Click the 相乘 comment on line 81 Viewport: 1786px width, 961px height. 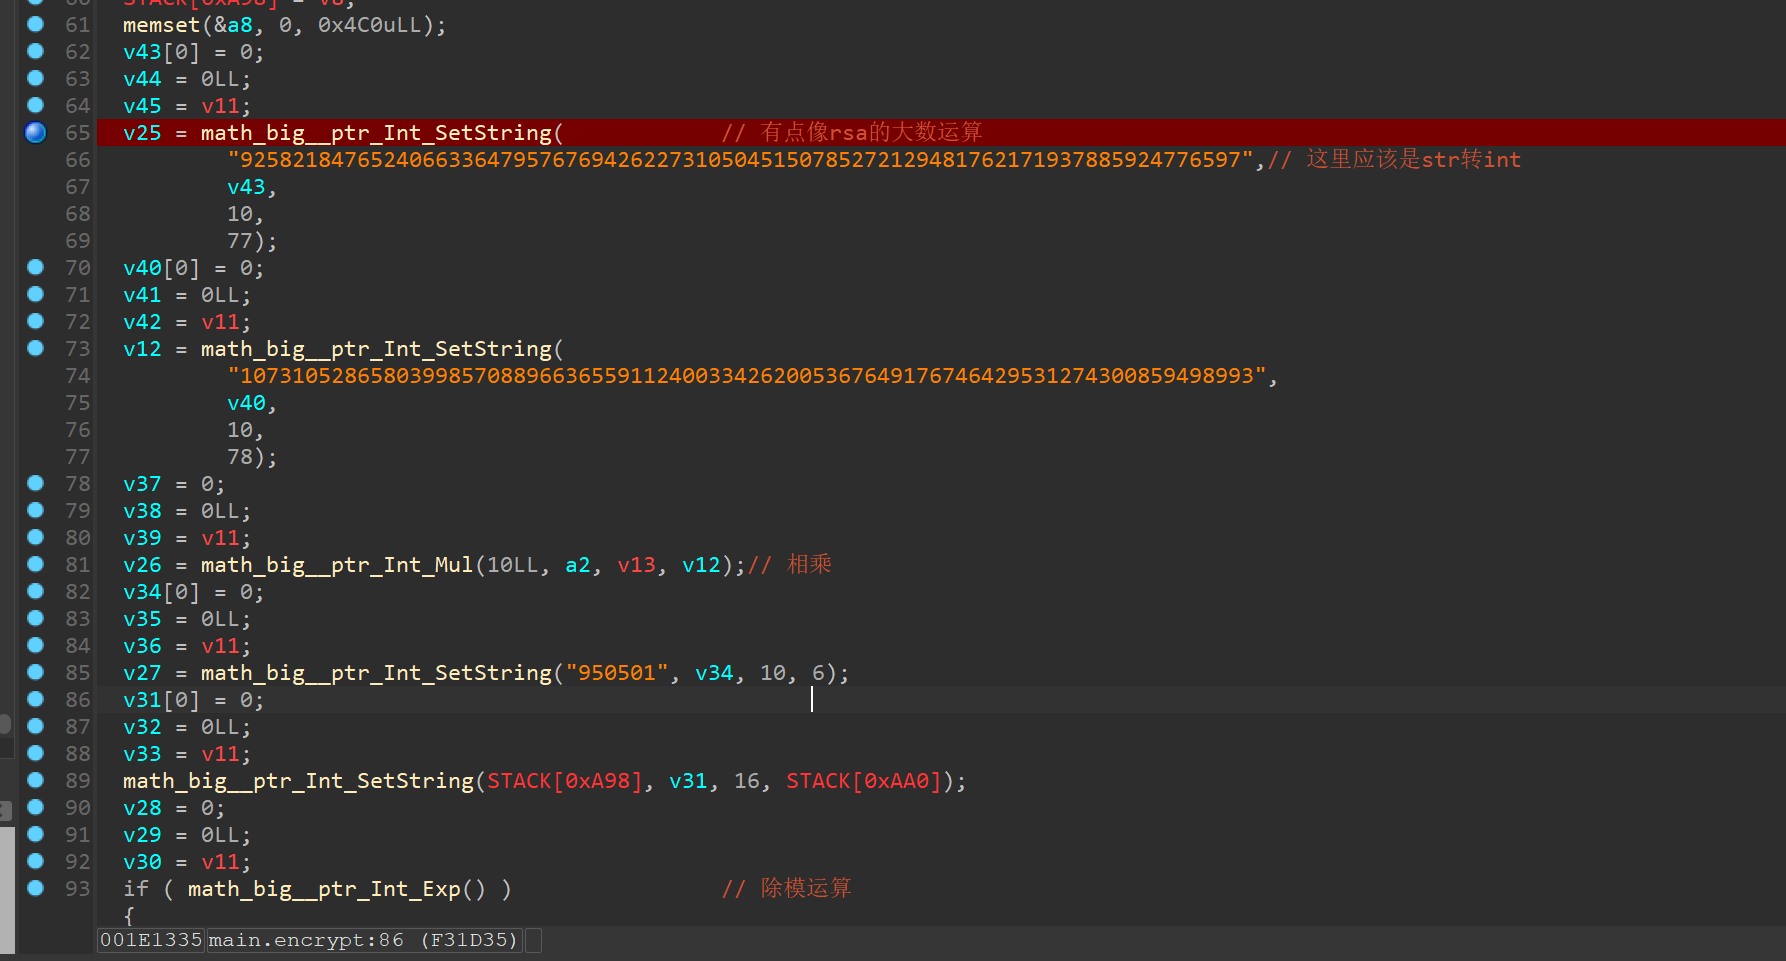point(809,565)
